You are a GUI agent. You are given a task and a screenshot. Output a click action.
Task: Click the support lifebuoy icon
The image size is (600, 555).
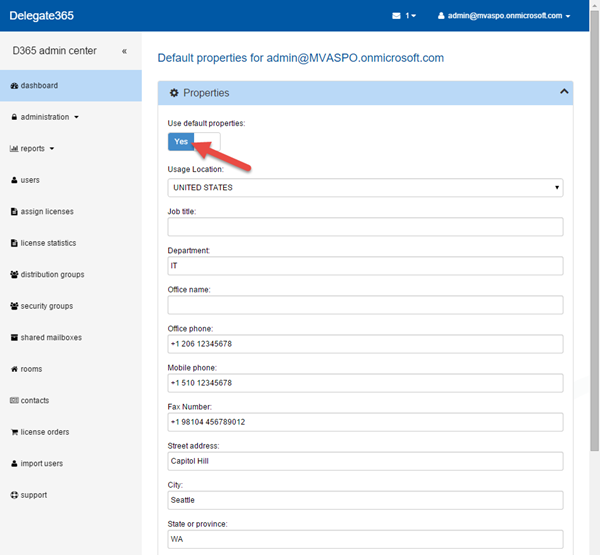[x=14, y=495]
